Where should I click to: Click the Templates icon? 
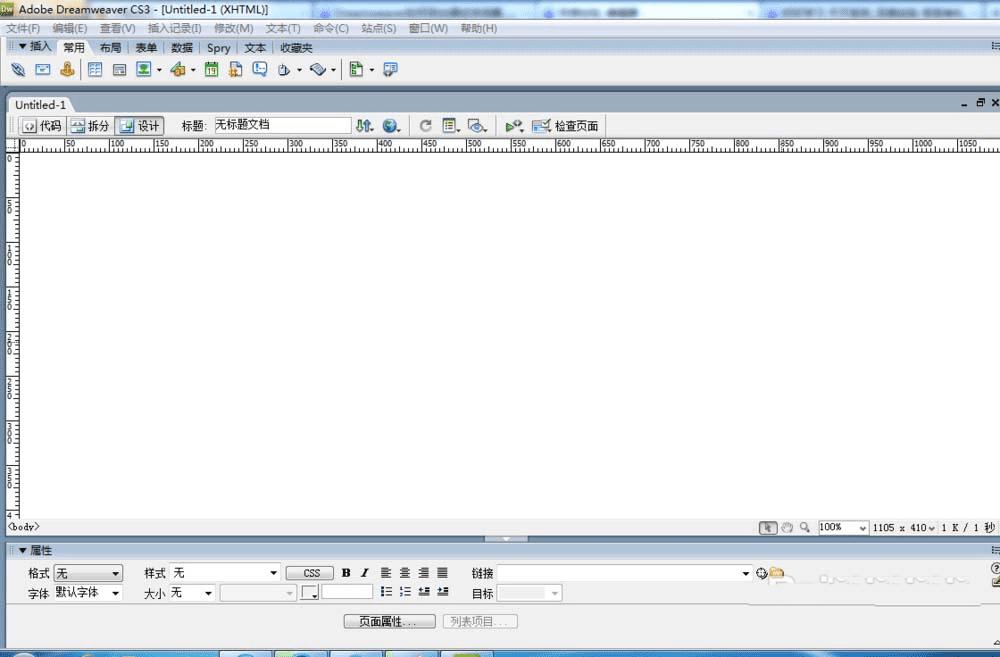click(x=357, y=70)
